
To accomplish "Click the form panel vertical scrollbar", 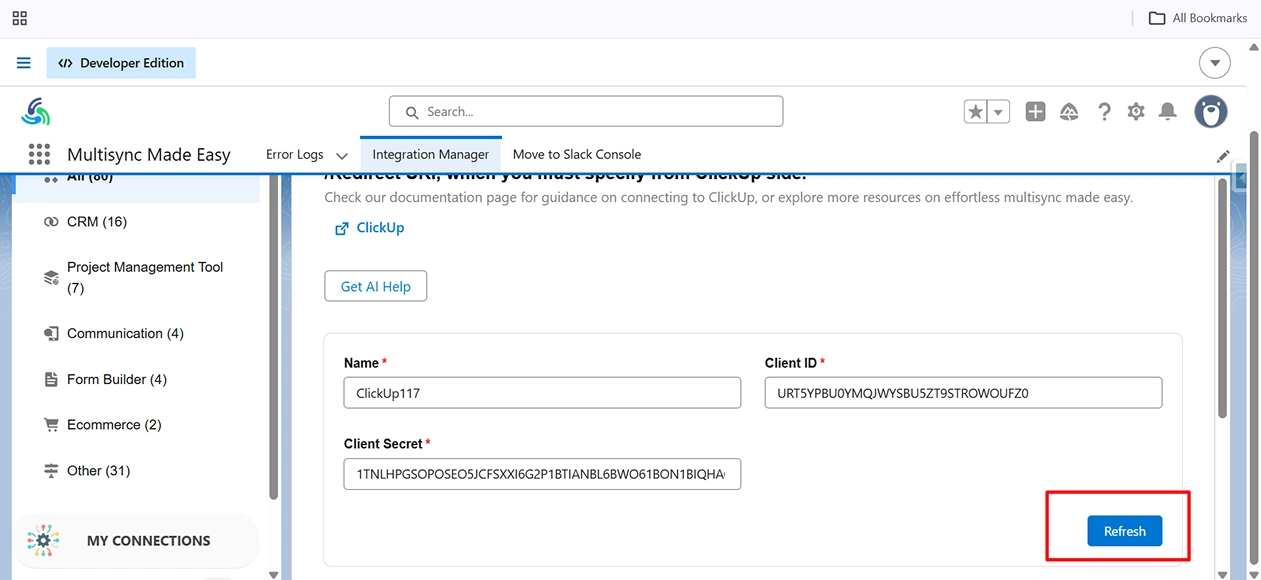I will pos(1222,300).
